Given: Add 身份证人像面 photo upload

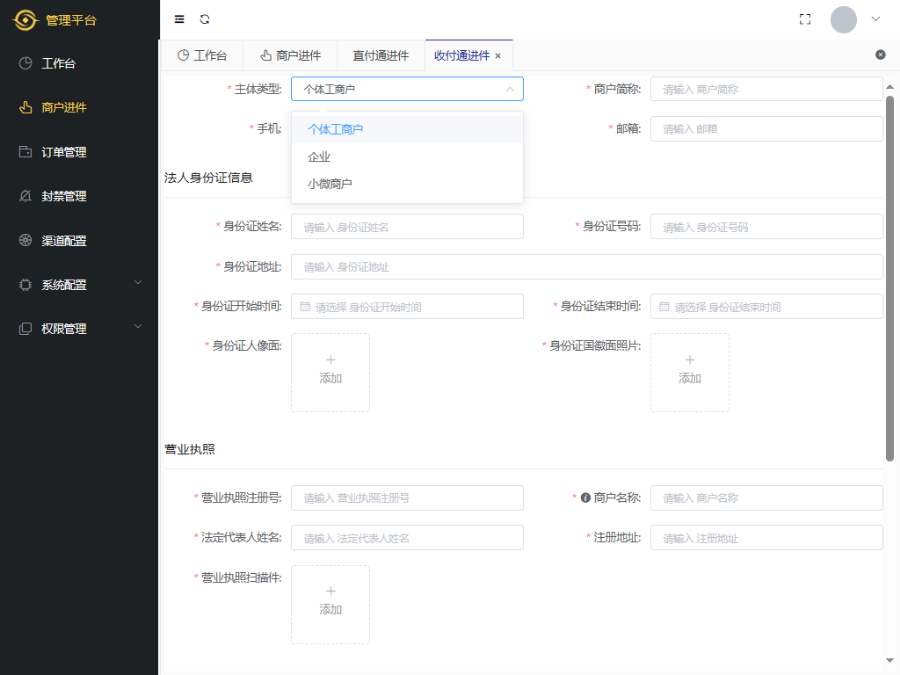Looking at the screenshot, I should [331, 373].
